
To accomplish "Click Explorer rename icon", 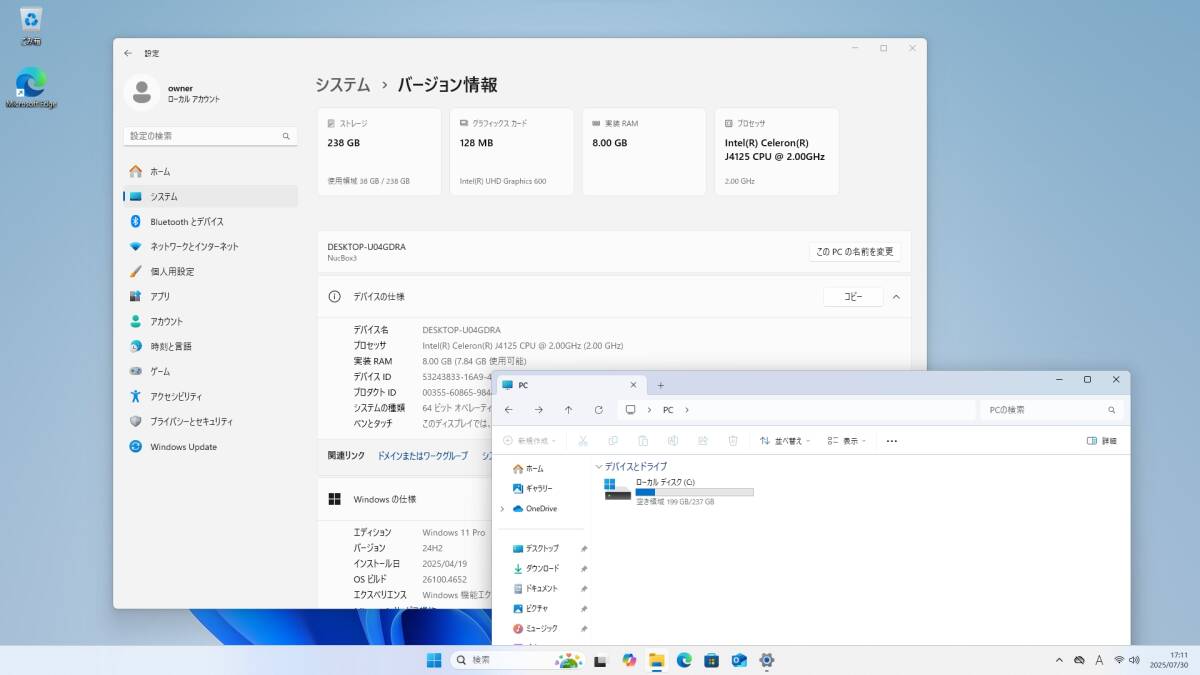I will (673, 440).
